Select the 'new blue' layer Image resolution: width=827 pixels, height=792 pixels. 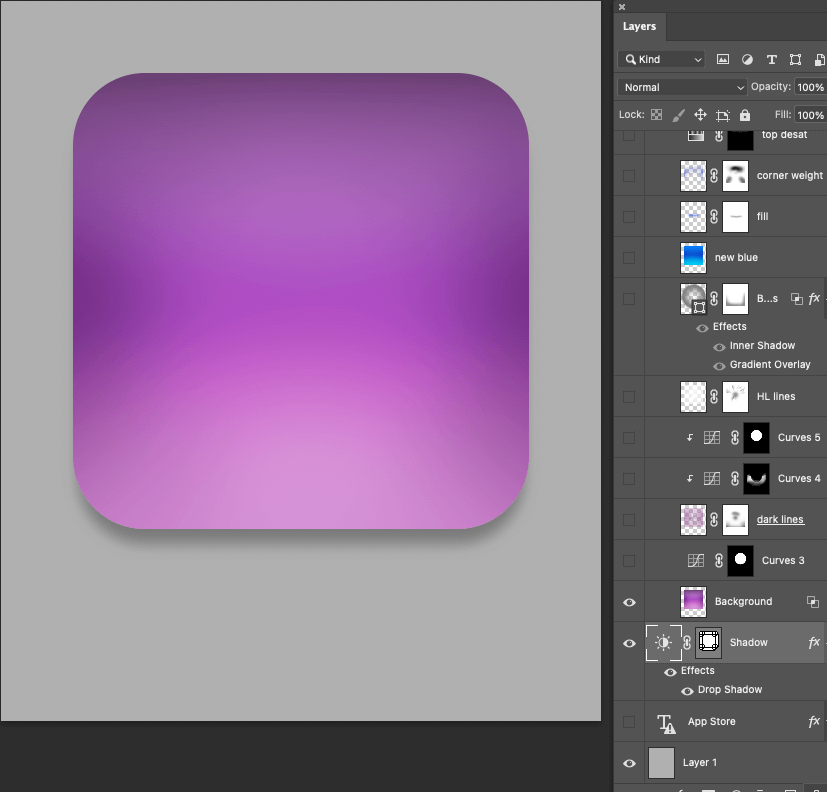(x=736, y=258)
